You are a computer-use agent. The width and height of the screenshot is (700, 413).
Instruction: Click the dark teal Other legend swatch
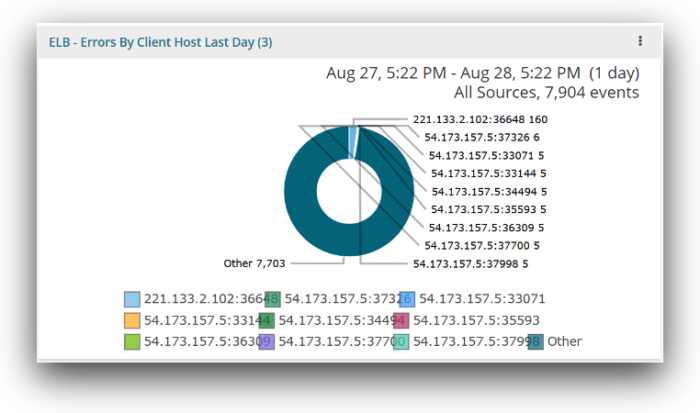[535, 341]
